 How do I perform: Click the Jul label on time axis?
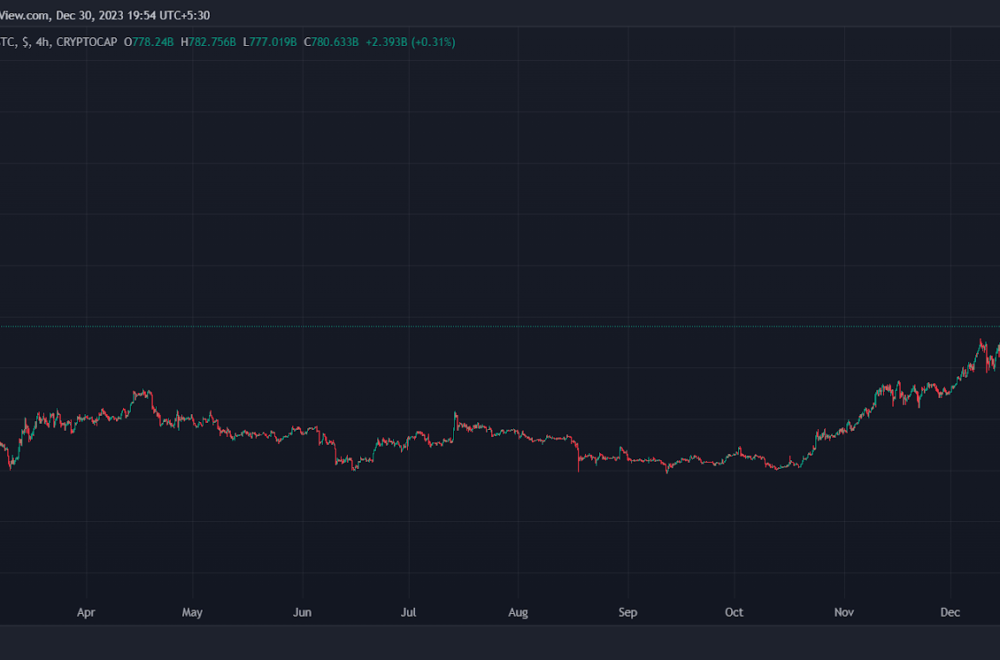tap(408, 612)
